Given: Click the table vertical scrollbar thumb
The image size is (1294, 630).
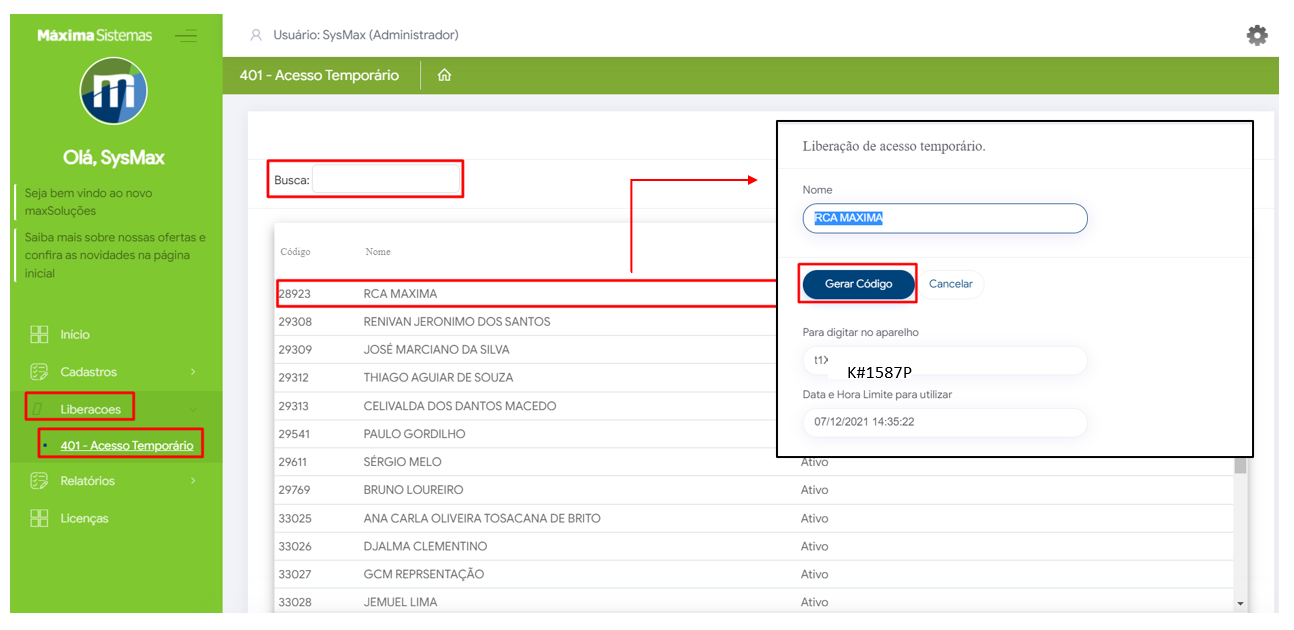Looking at the screenshot, I should pos(1241,466).
